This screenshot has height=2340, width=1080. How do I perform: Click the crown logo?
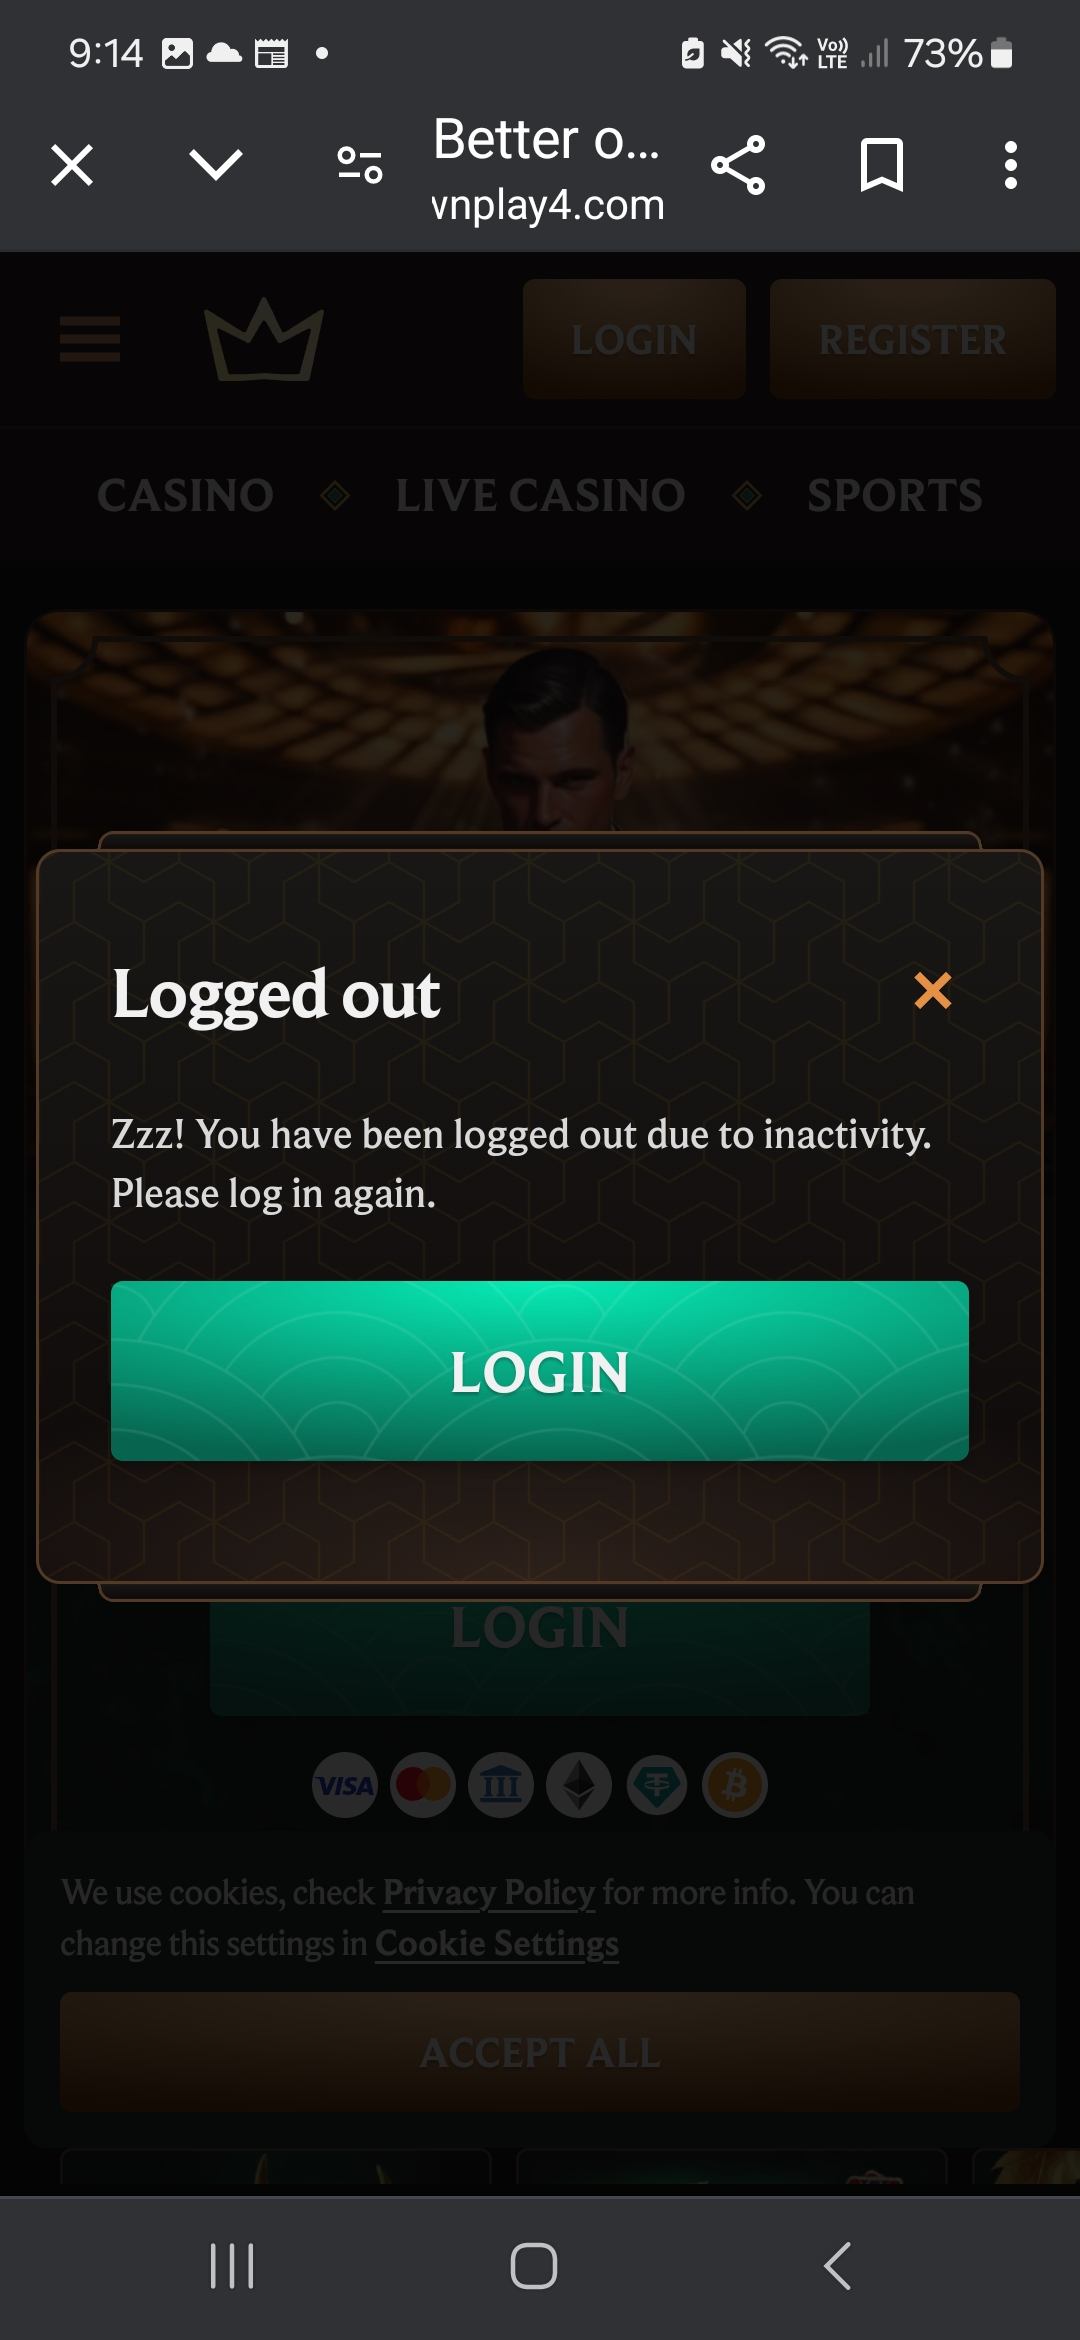click(x=264, y=340)
